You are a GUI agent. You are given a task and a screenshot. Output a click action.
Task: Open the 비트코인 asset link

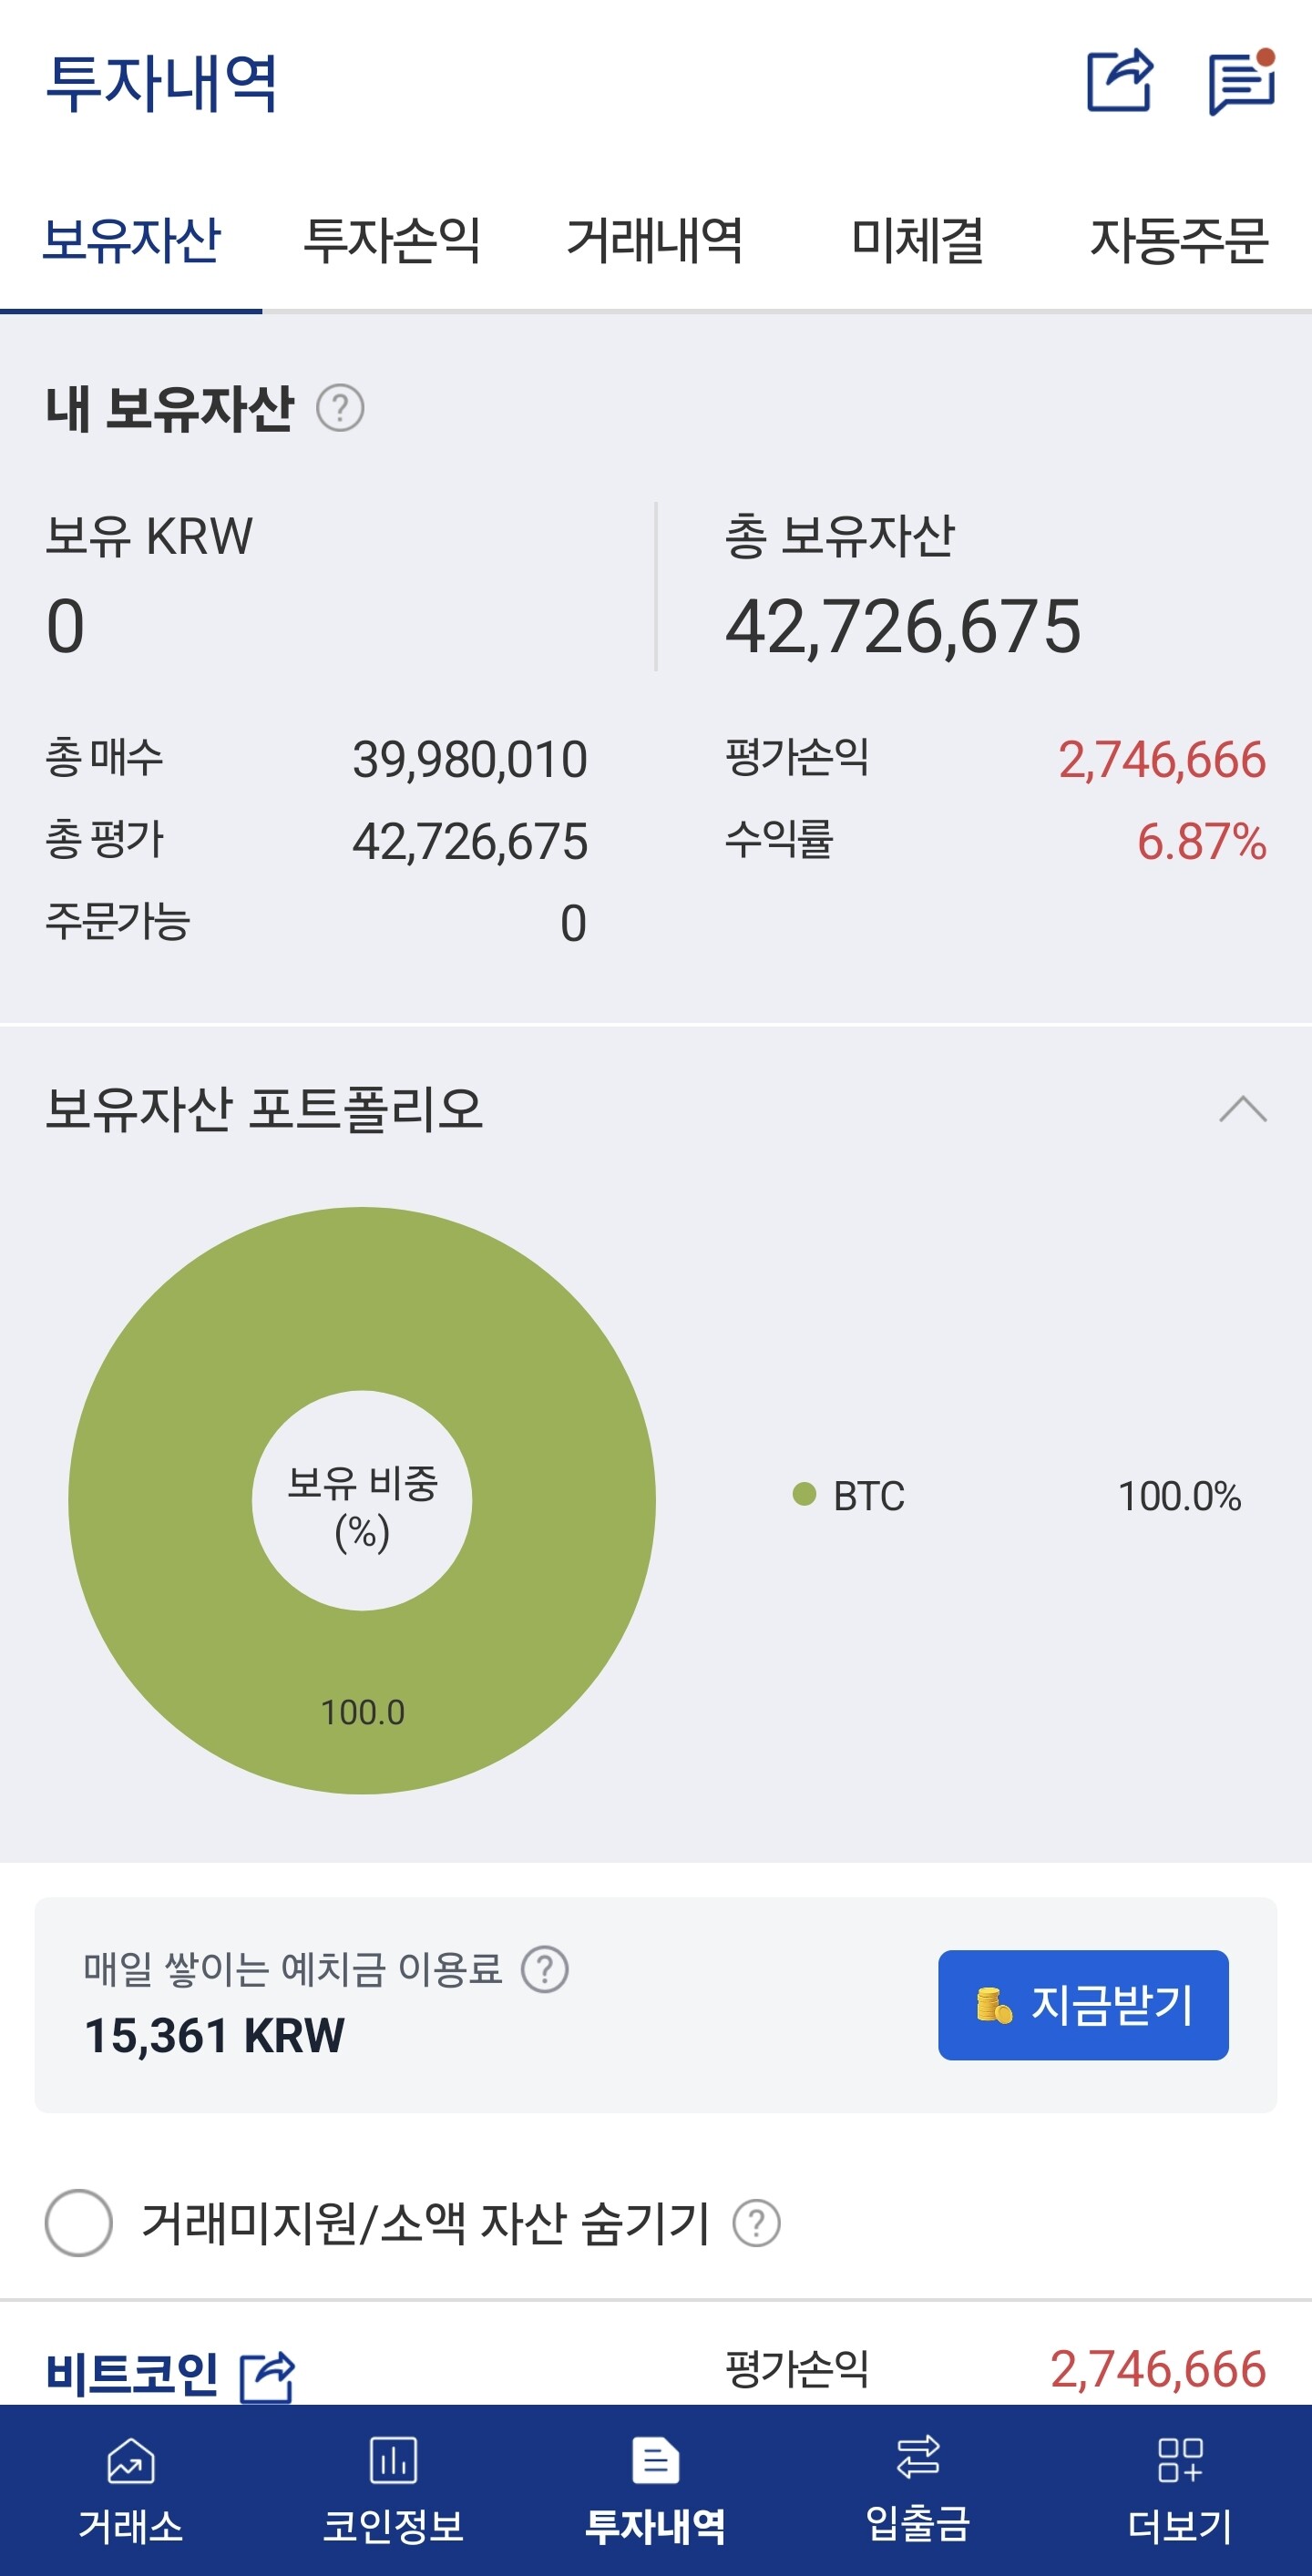[132, 2374]
